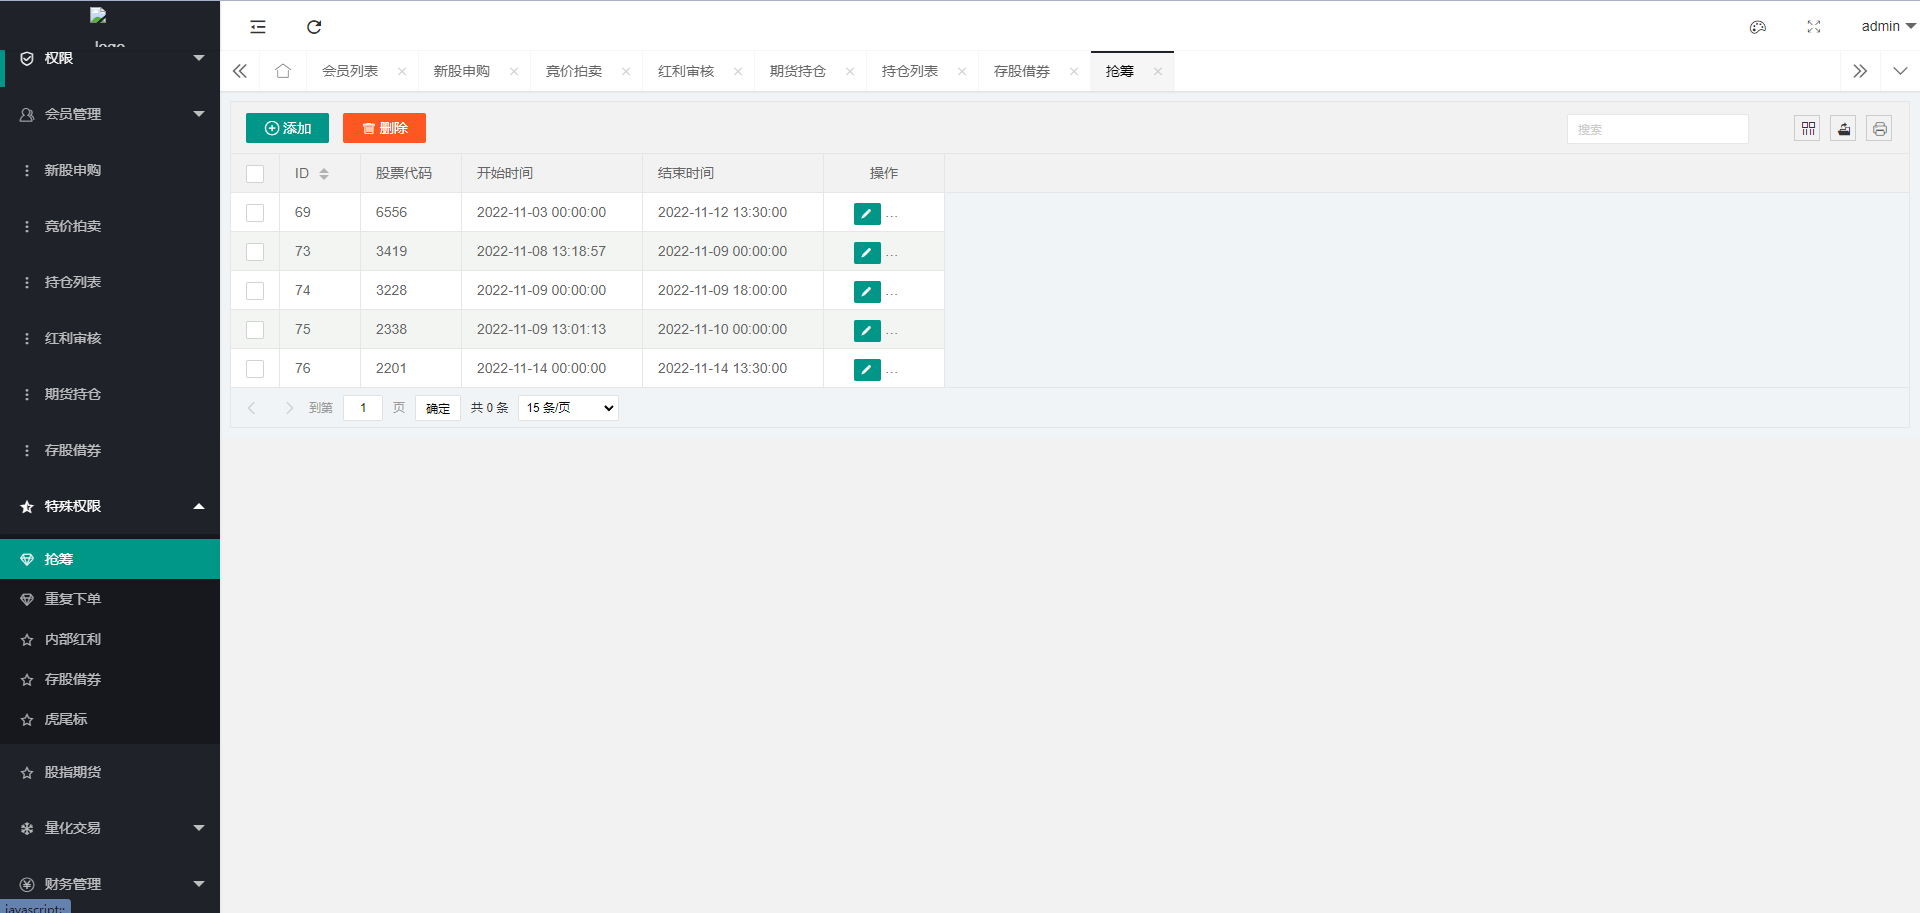
Task: Click the green 添加 button
Action: click(287, 128)
